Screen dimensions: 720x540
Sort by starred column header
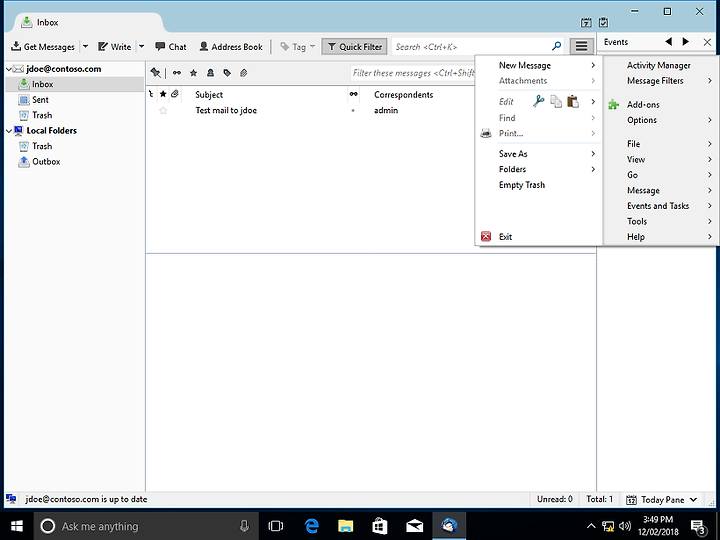point(163,94)
